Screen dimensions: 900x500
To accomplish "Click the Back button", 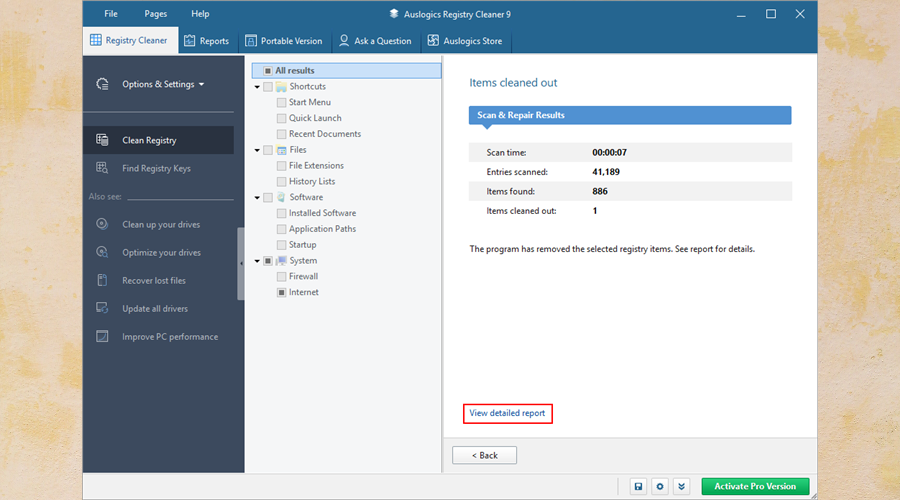I will (x=484, y=455).
